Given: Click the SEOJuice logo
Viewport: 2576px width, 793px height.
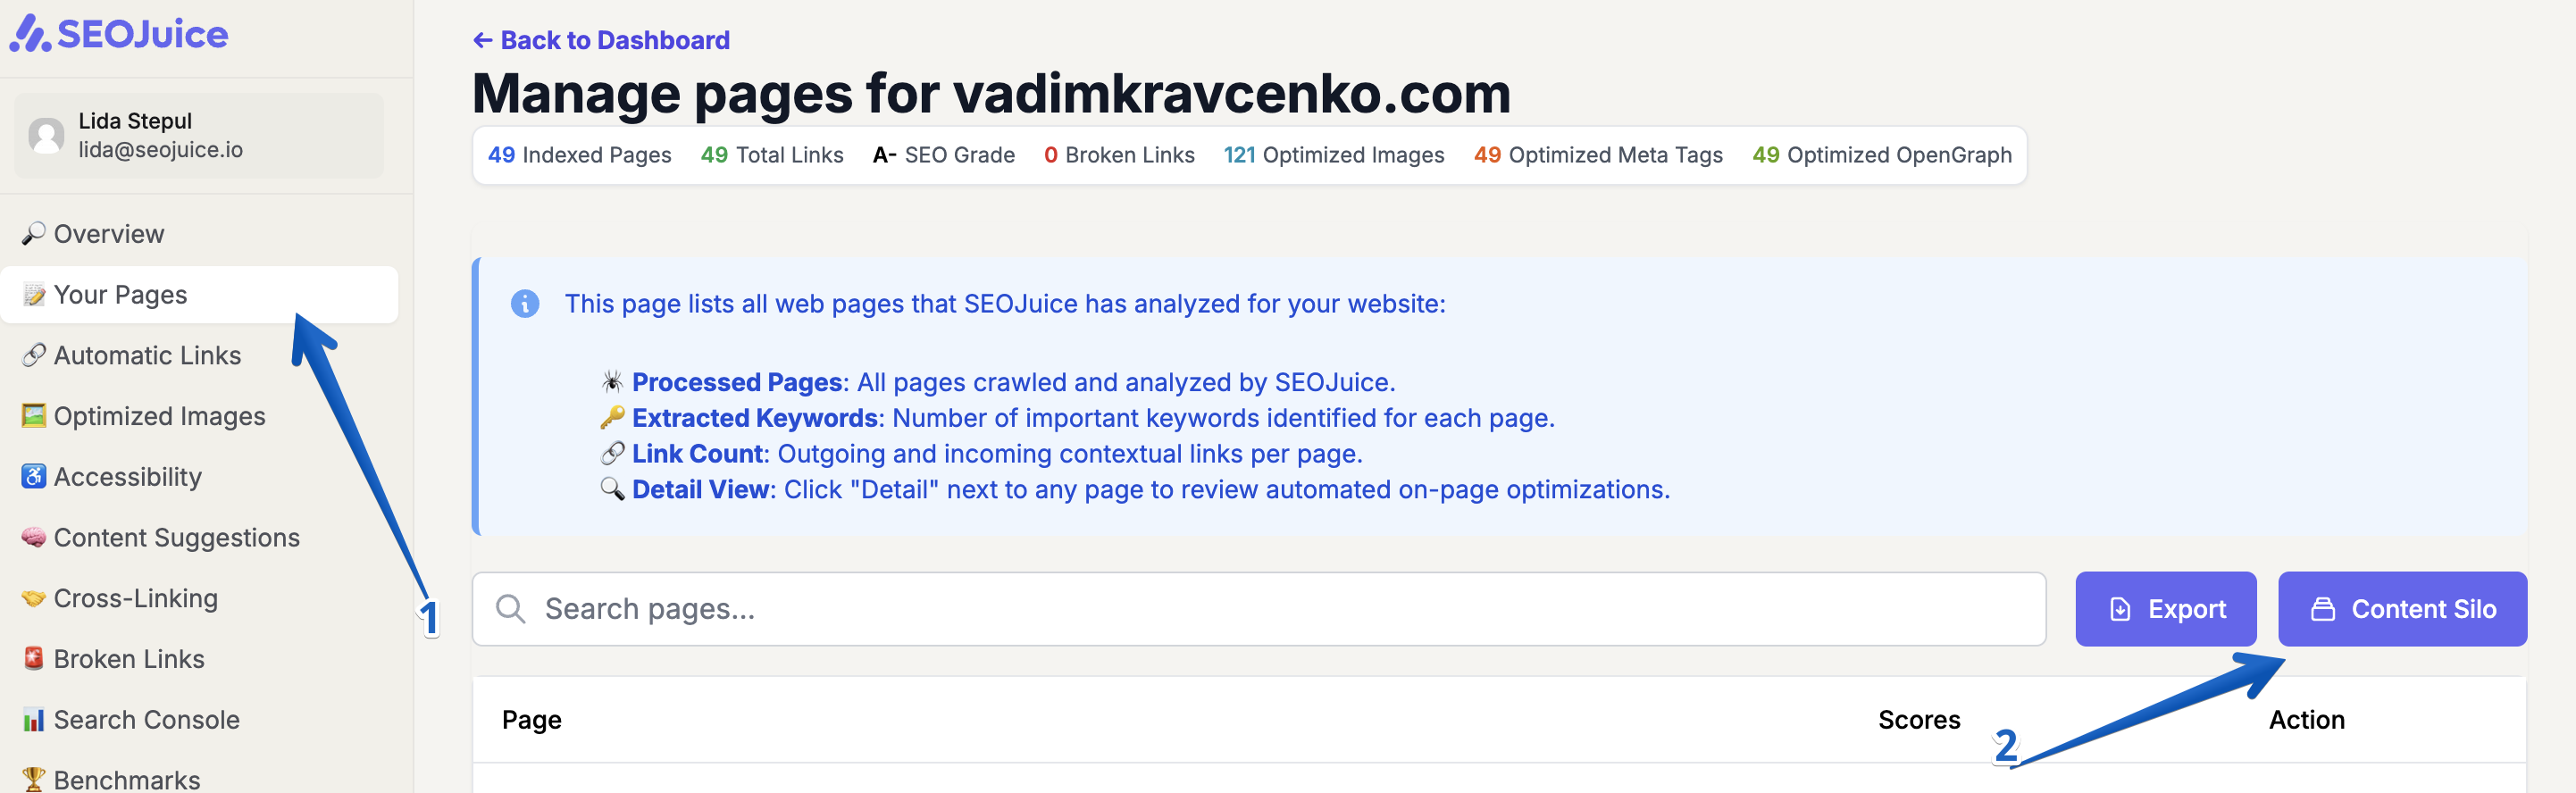Looking at the screenshot, I should [119, 33].
